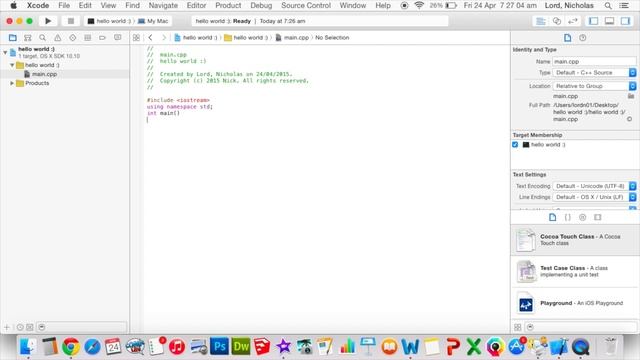The height and width of the screenshot is (360, 640).
Task: Toggle the Debug area visibility
Action: [609, 21]
